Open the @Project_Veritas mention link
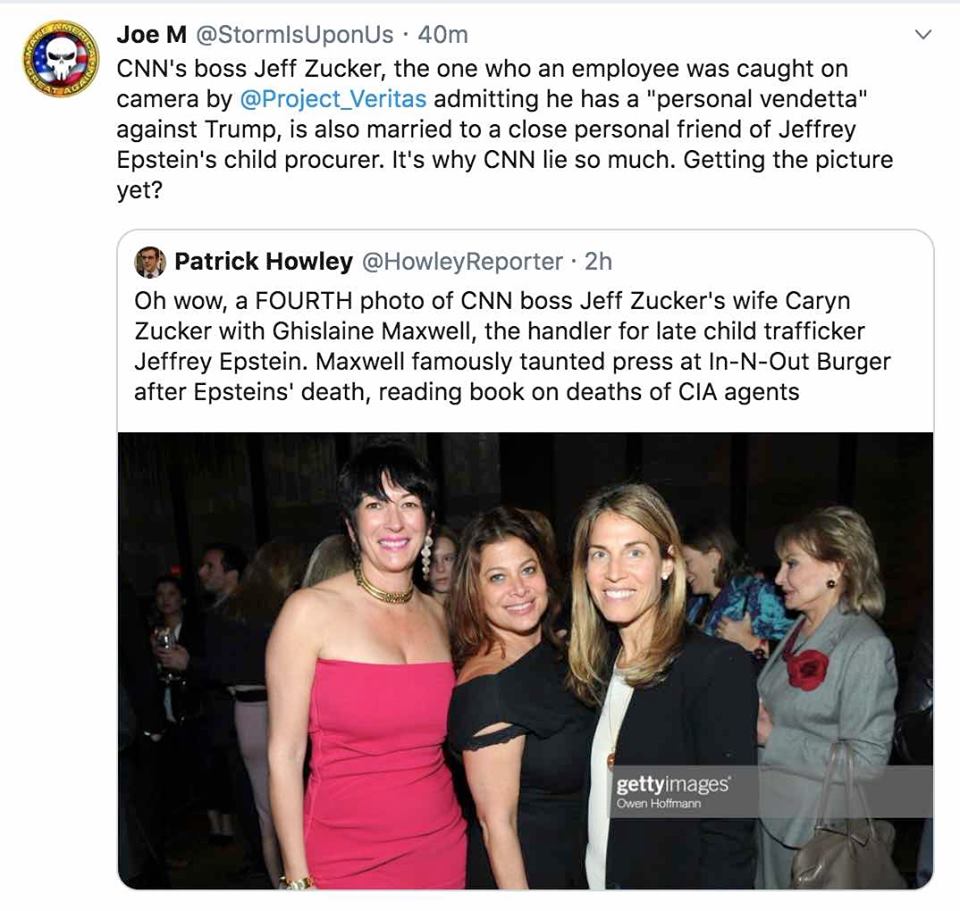This screenshot has width=960, height=911. pyautogui.click(x=333, y=99)
